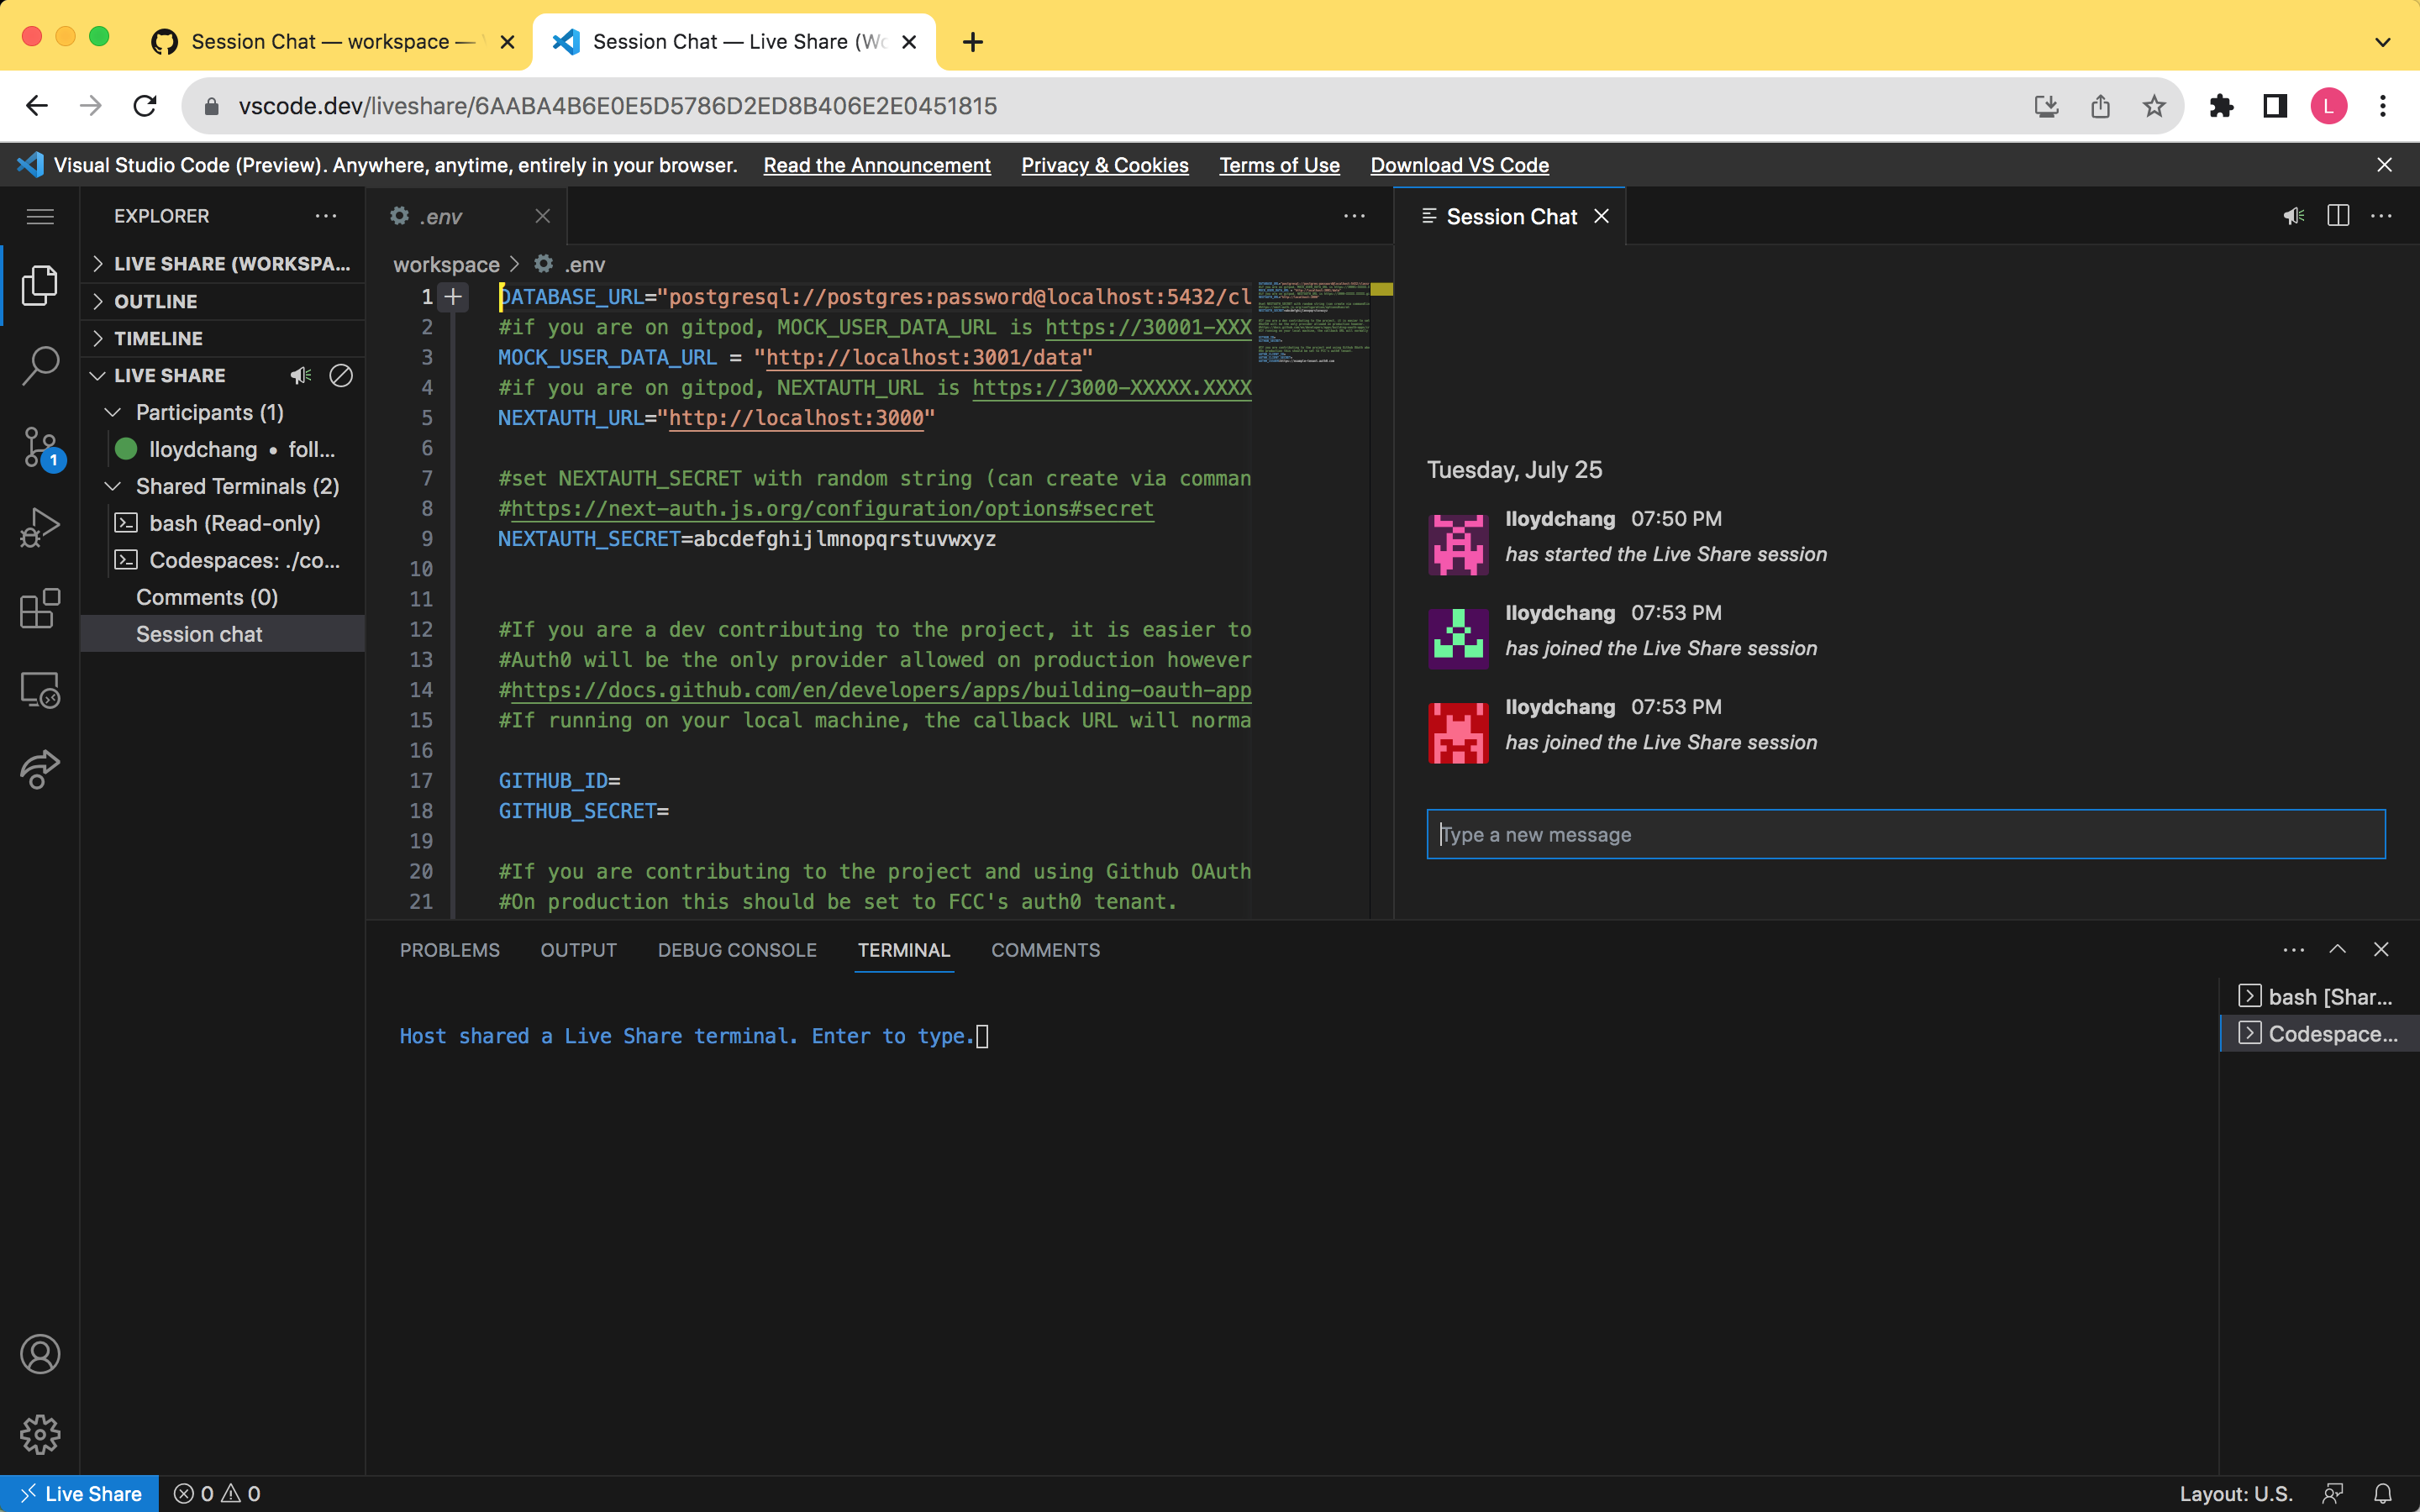Open the Search view in activity bar
Screen dimensions: 2420x1512
(40, 366)
